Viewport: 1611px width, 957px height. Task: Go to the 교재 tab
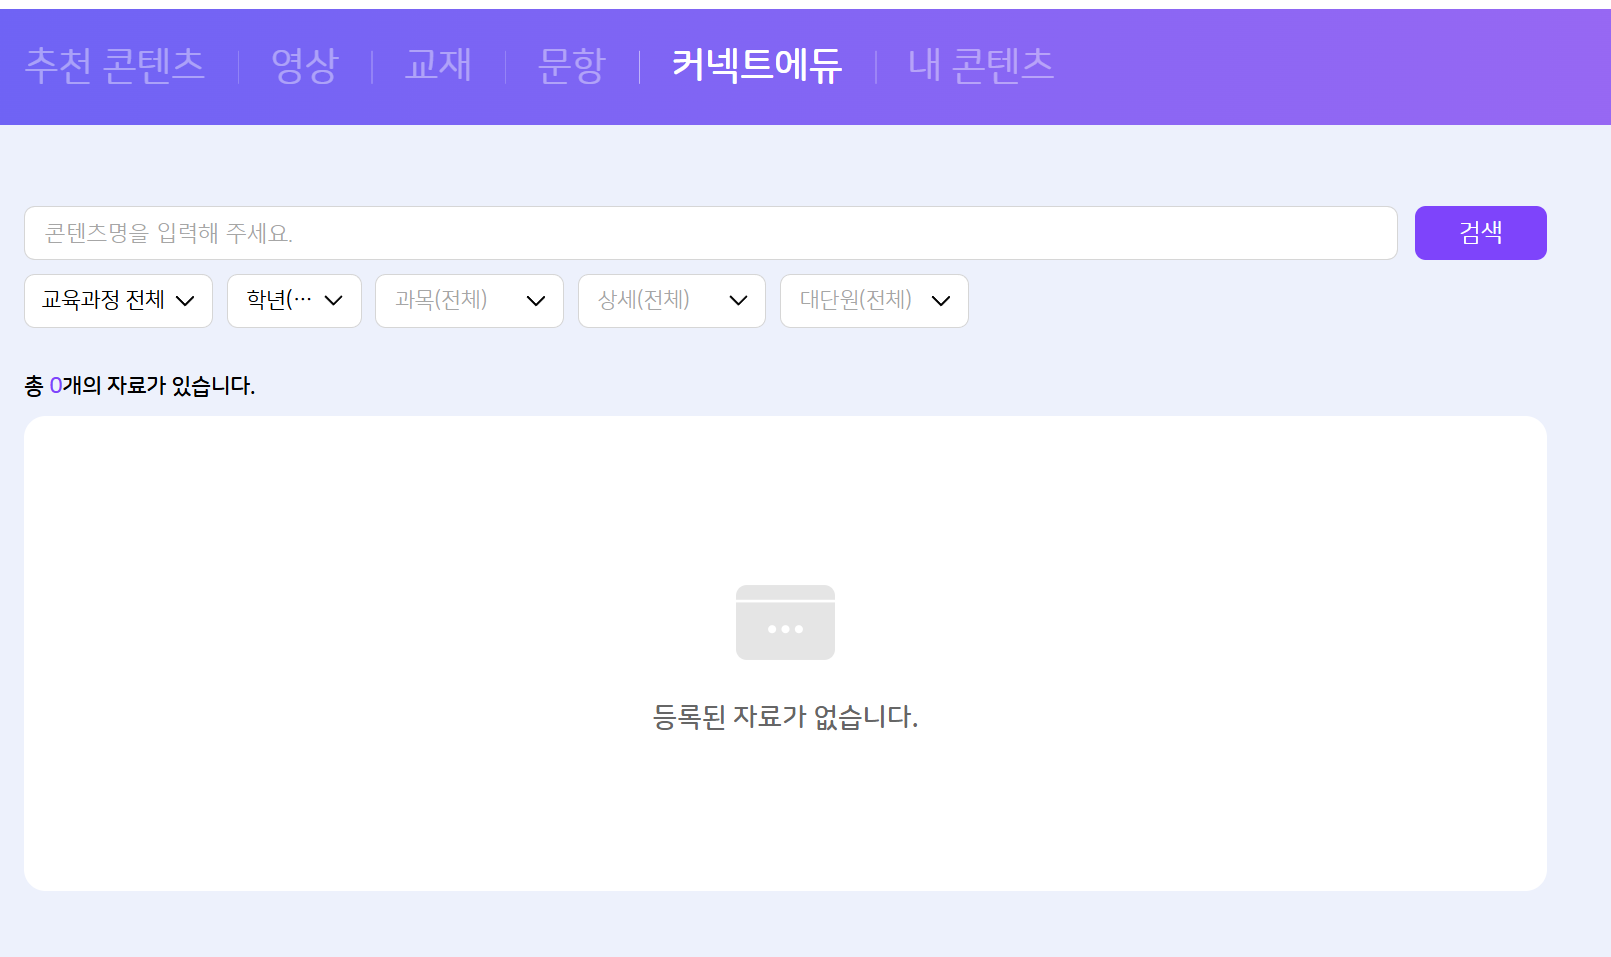438,66
